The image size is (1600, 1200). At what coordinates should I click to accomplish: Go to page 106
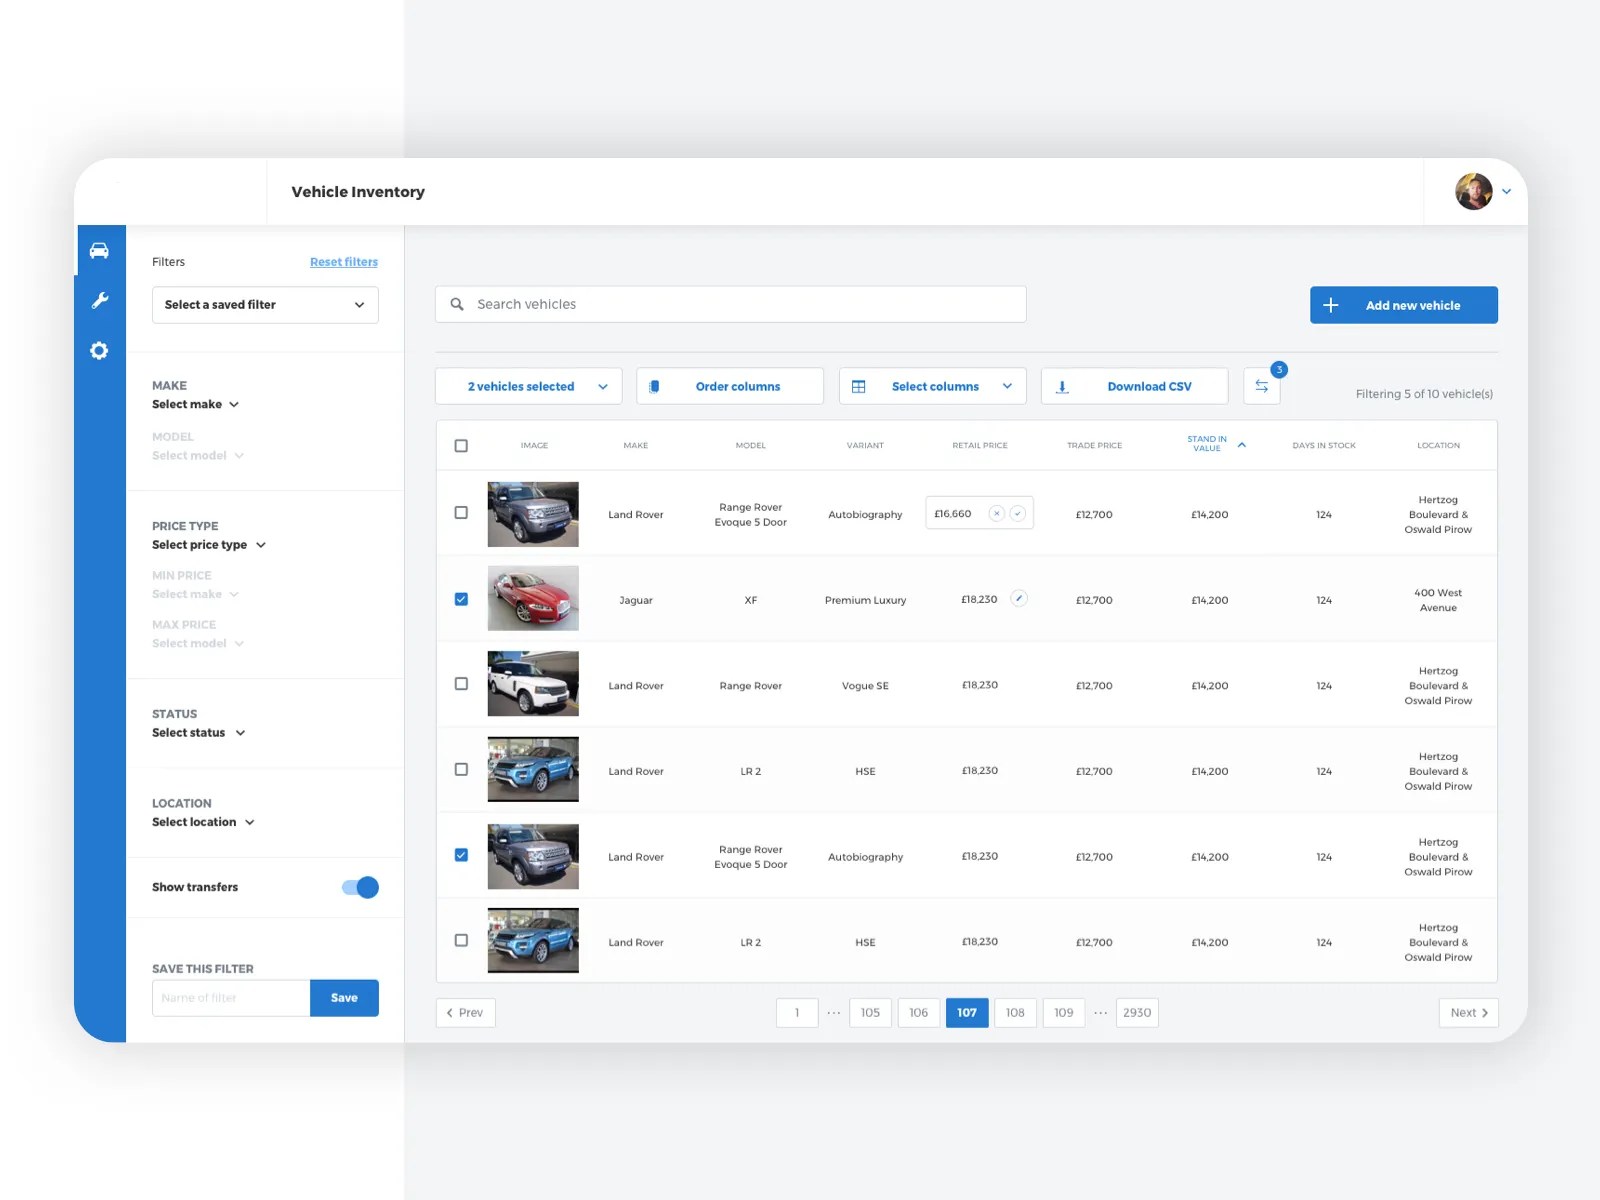[919, 1013]
